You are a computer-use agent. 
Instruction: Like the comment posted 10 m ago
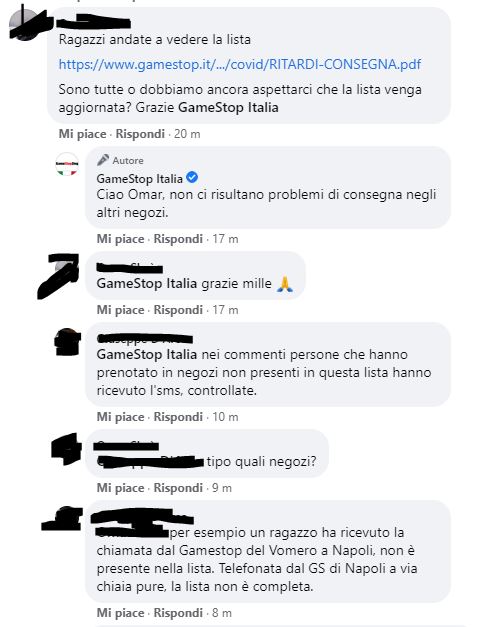point(120,417)
